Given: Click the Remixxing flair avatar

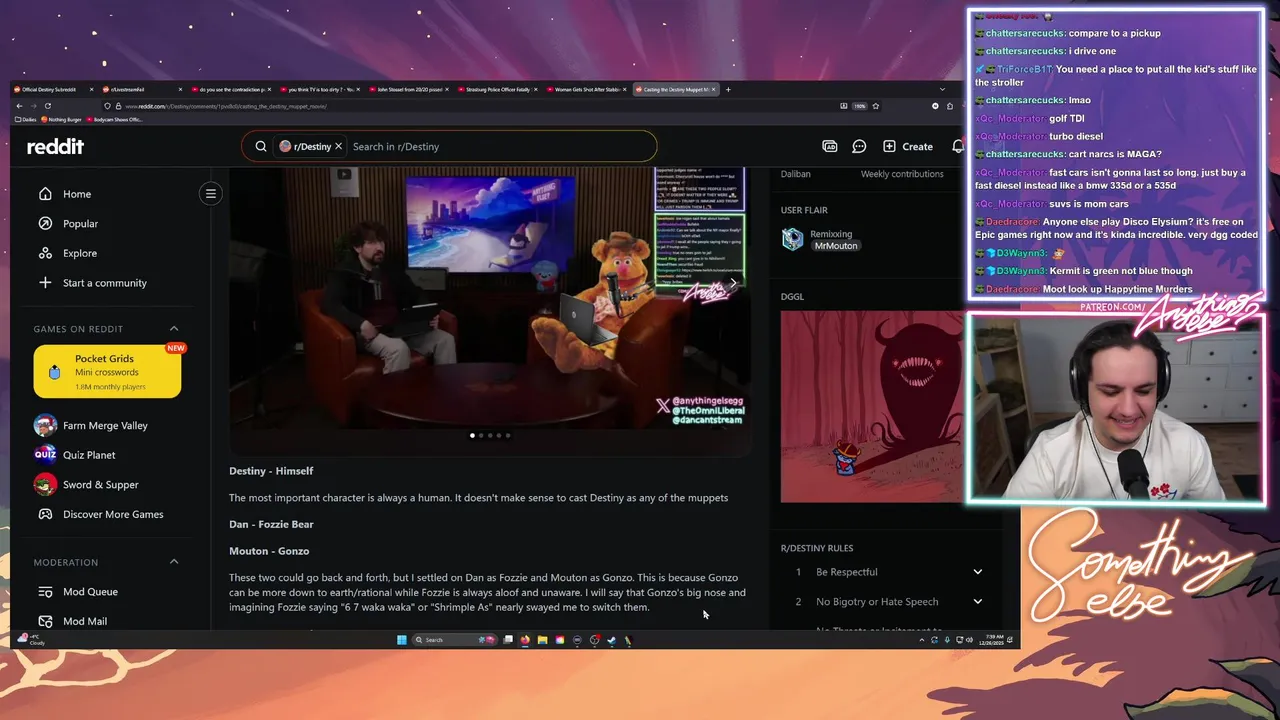Looking at the screenshot, I should 792,239.
